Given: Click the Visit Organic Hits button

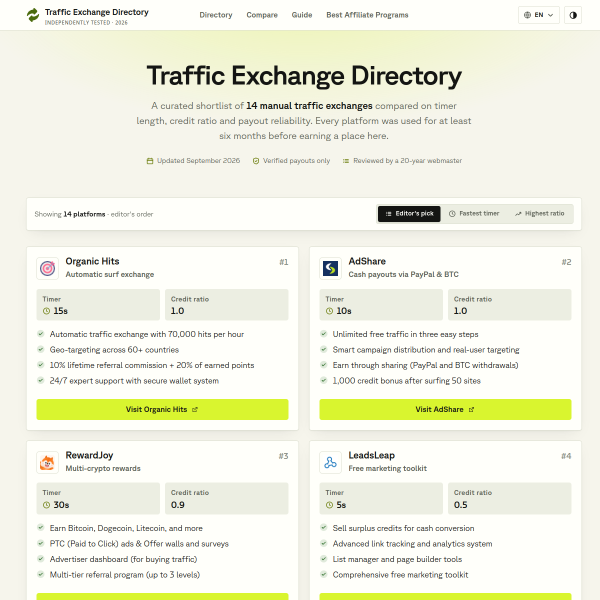Looking at the screenshot, I should click(x=162, y=409).
